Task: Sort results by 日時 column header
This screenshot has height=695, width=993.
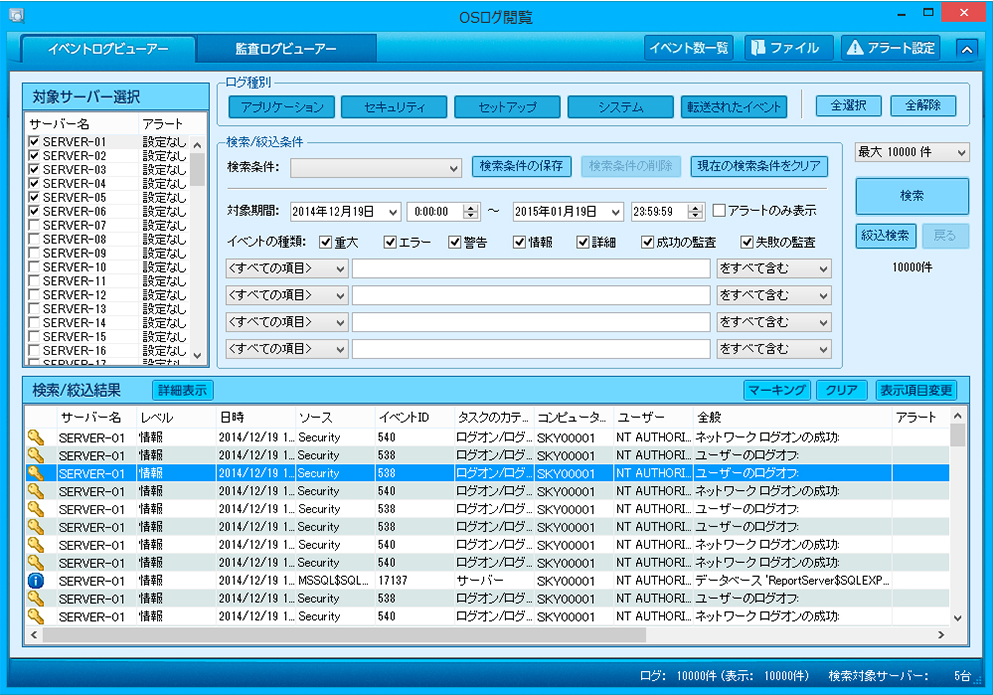Action: [x=256, y=417]
